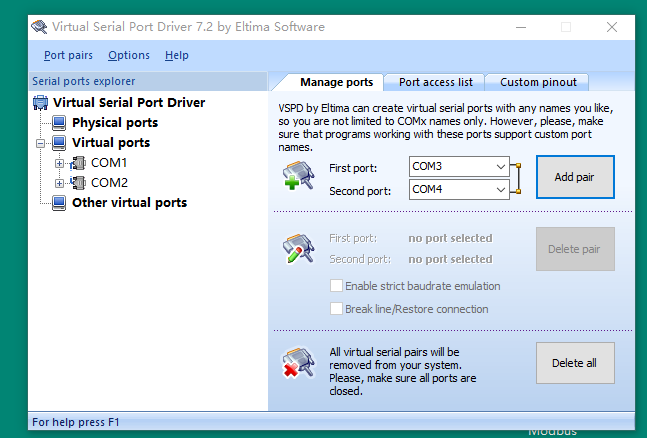647x438 pixels.
Task: Click the Delete pair button
Action: pos(575,249)
